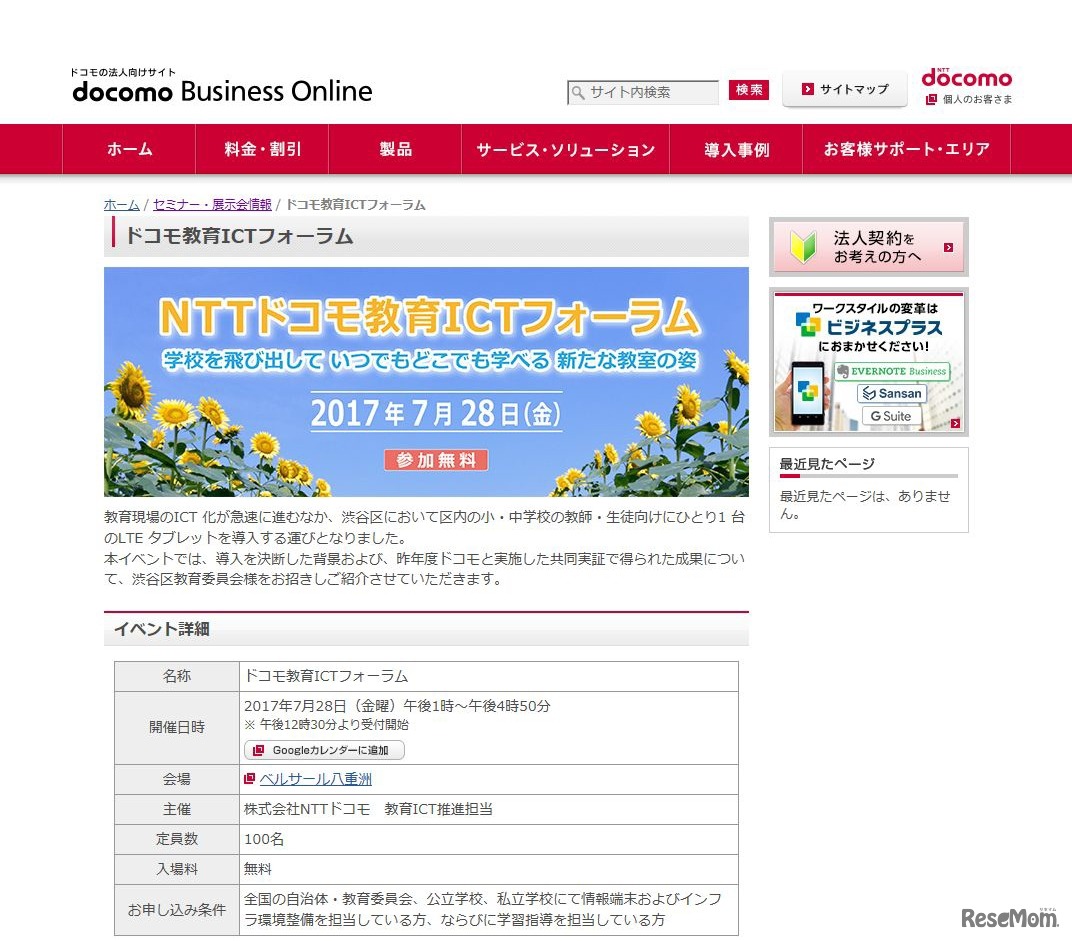
Task: Click the red arrow on 法人契約 banner
Action: (948, 248)
